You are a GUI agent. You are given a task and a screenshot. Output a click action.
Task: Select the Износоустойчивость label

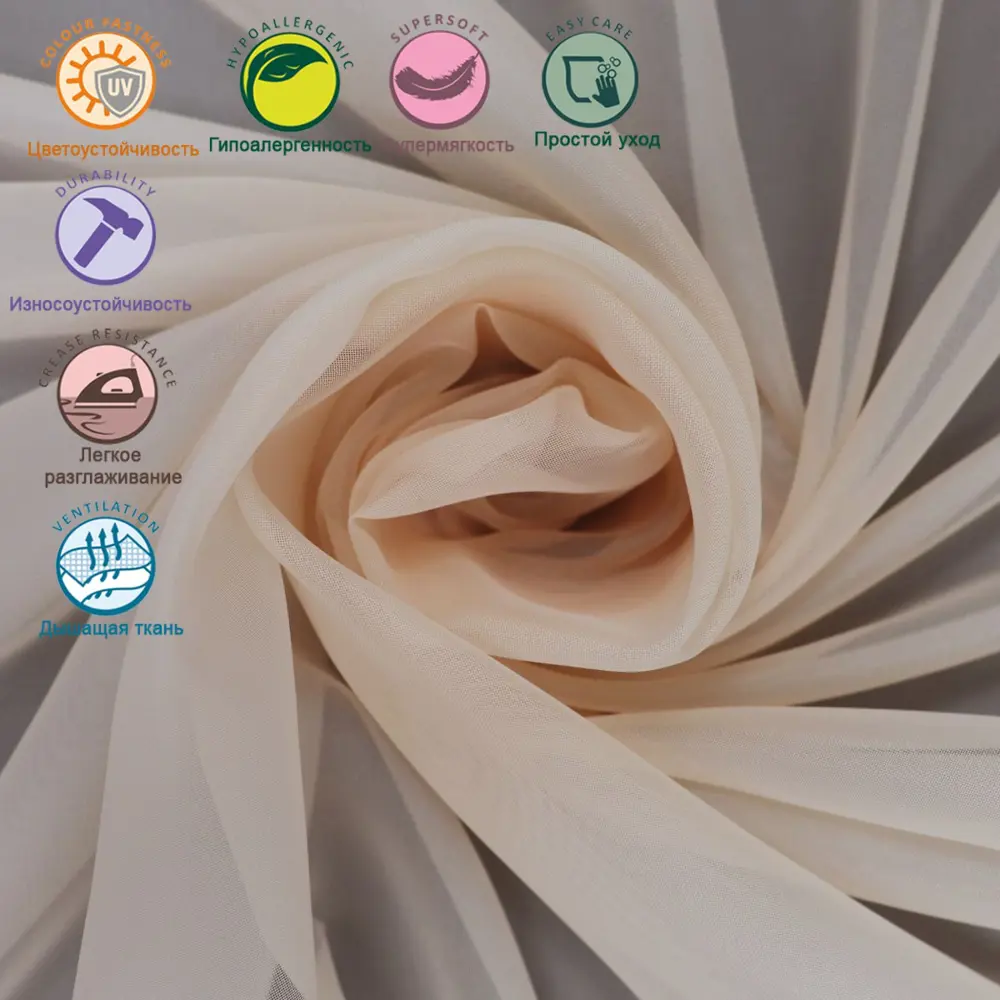pyautogui.click(x=100, y=304)
